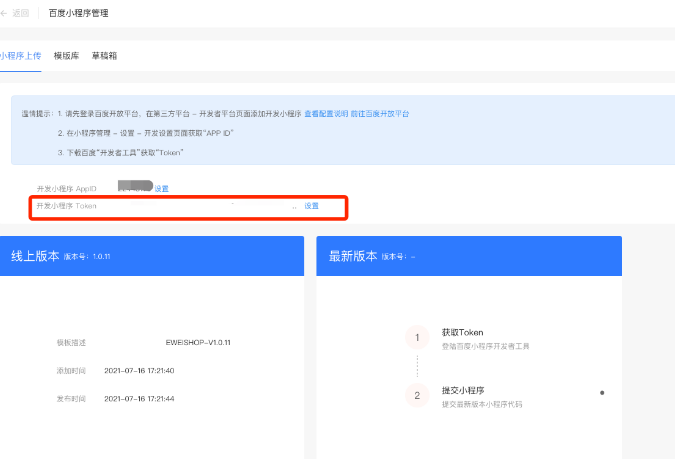The width and height of the screenshot is (675, 459).
Task: Click the 获取Token step title
Action: [462, 332]
